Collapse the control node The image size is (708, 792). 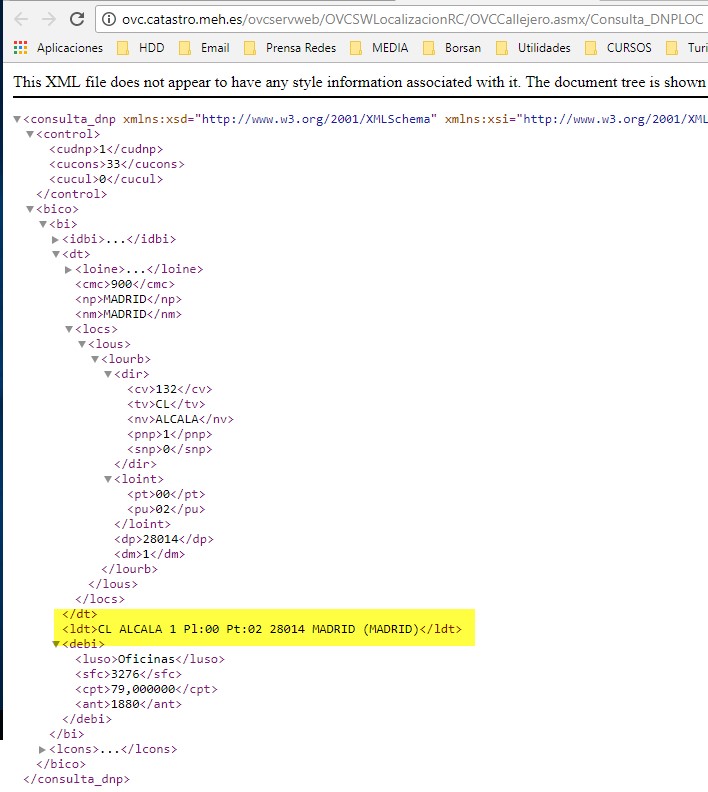(30, 134)
